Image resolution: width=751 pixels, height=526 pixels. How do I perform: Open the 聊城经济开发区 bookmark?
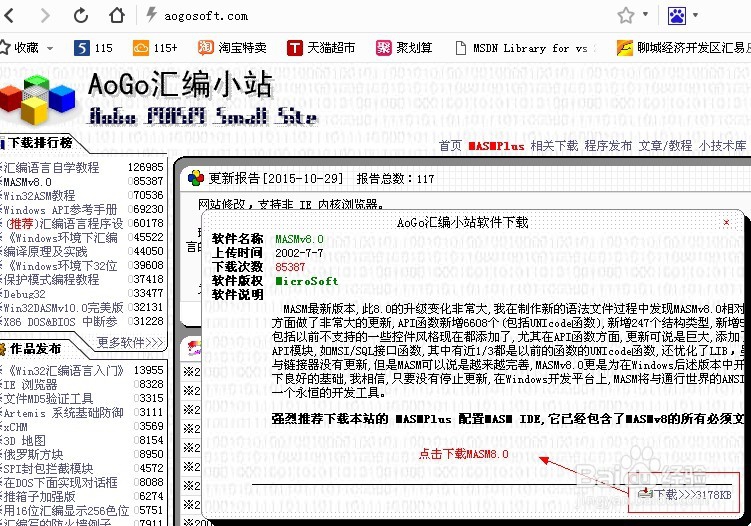(683, 48)
